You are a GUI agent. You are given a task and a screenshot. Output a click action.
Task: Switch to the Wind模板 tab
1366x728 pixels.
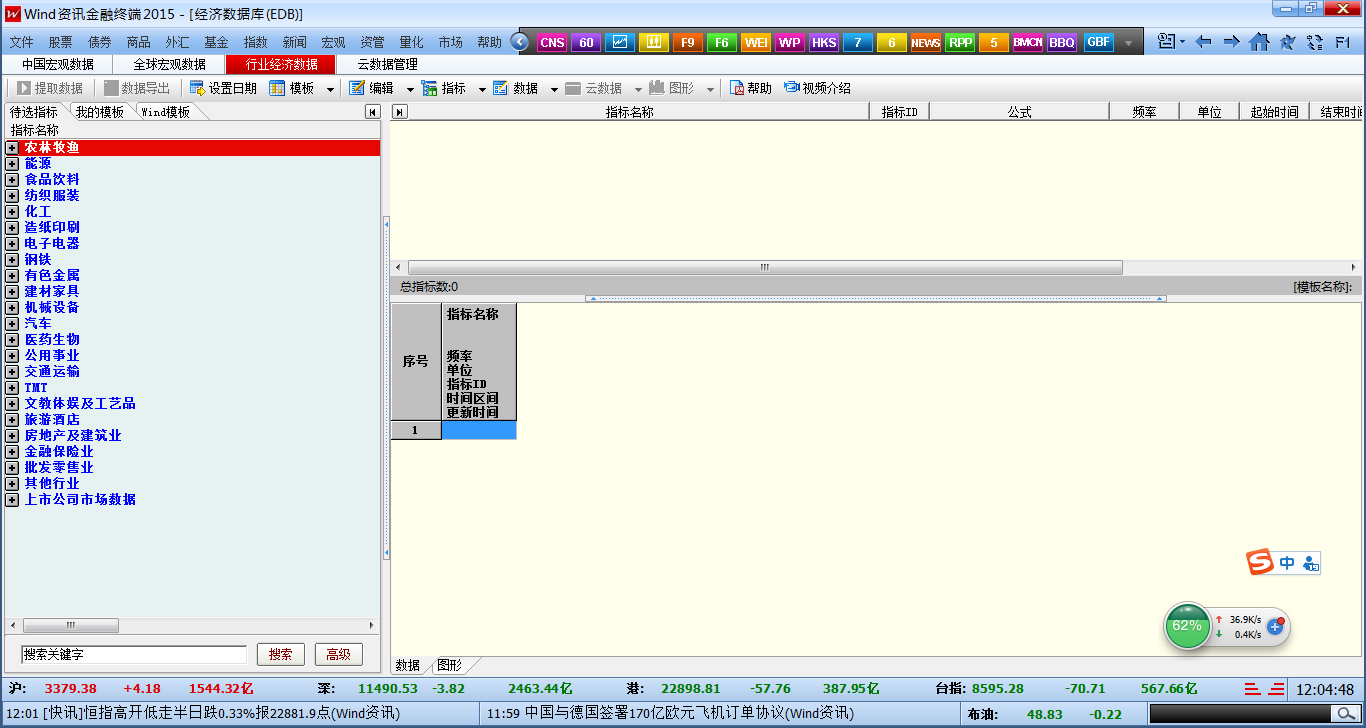165,112
